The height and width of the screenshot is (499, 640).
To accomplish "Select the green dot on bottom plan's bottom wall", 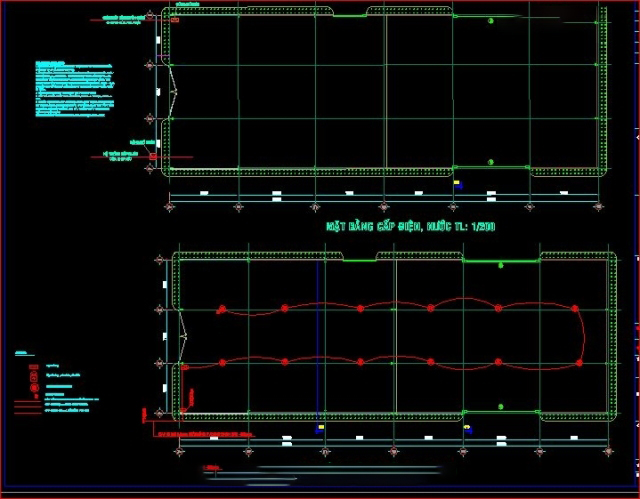I will [501, 408].
